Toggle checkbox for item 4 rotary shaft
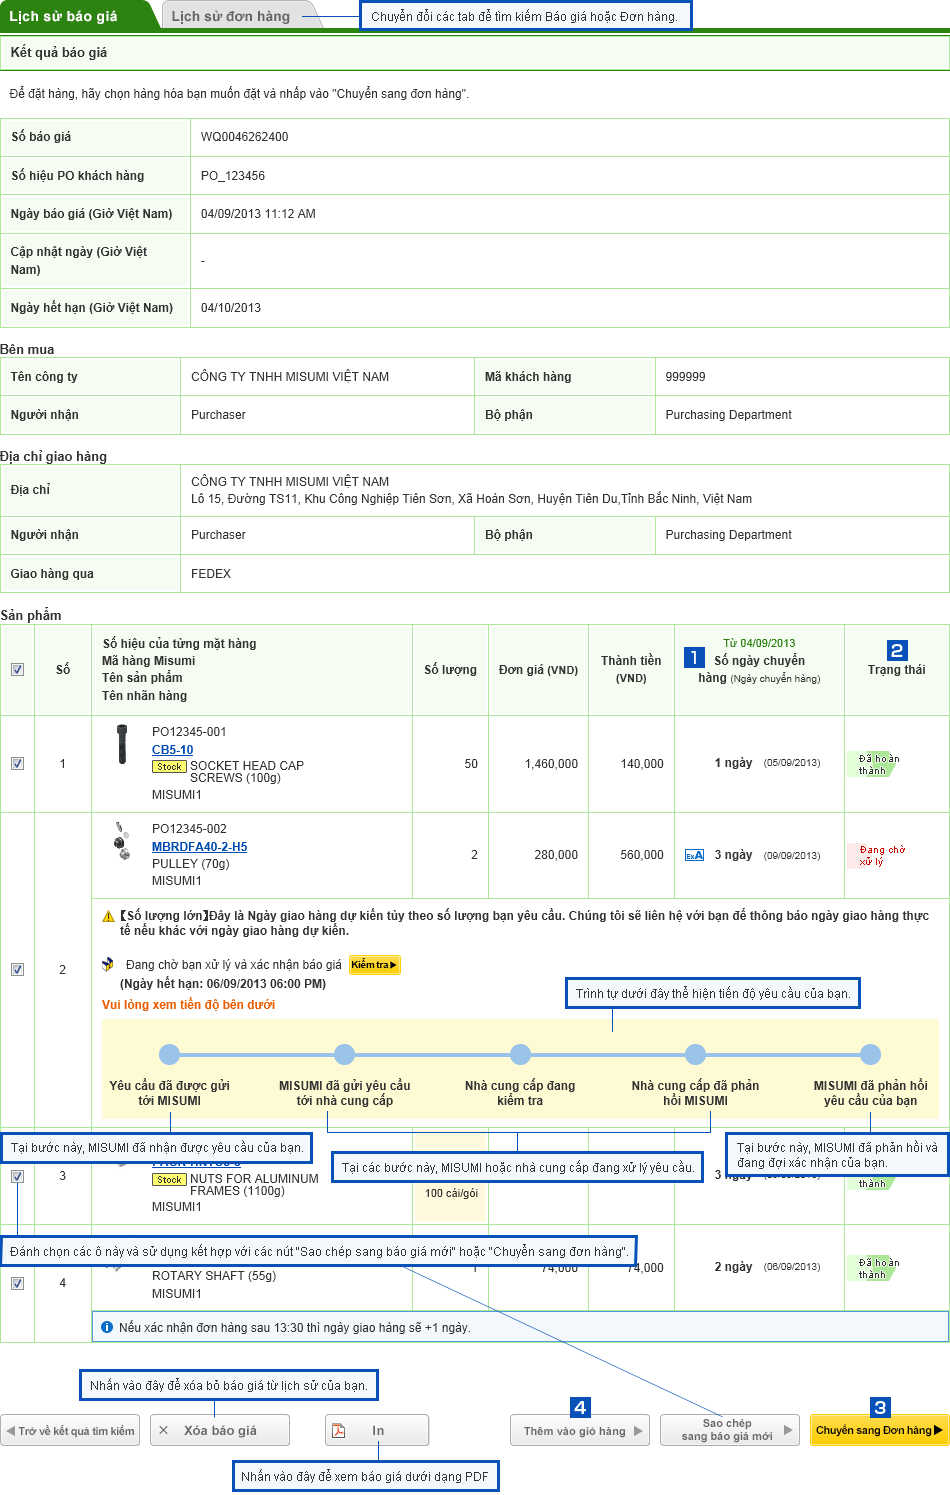 (x=17, y=1283)
